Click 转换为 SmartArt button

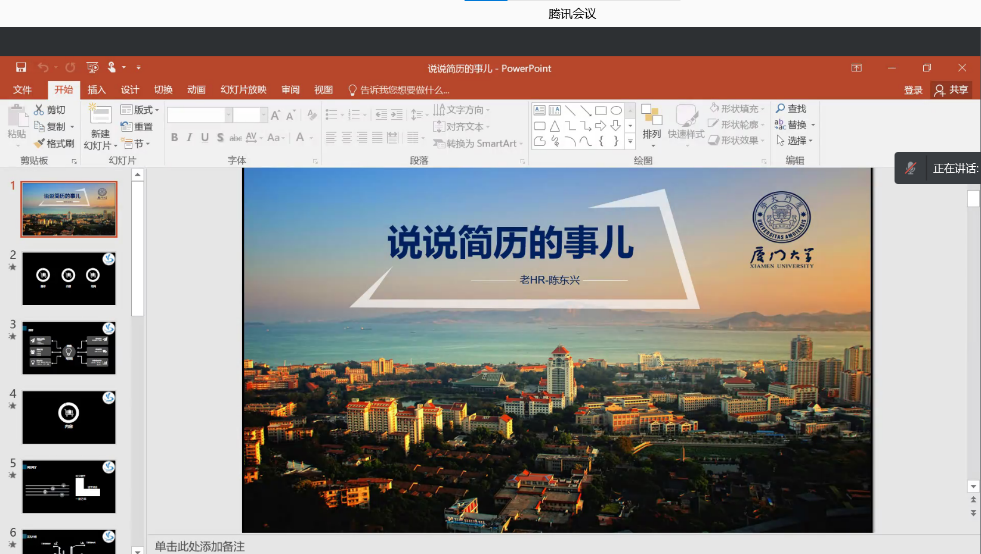pos(478,143)
